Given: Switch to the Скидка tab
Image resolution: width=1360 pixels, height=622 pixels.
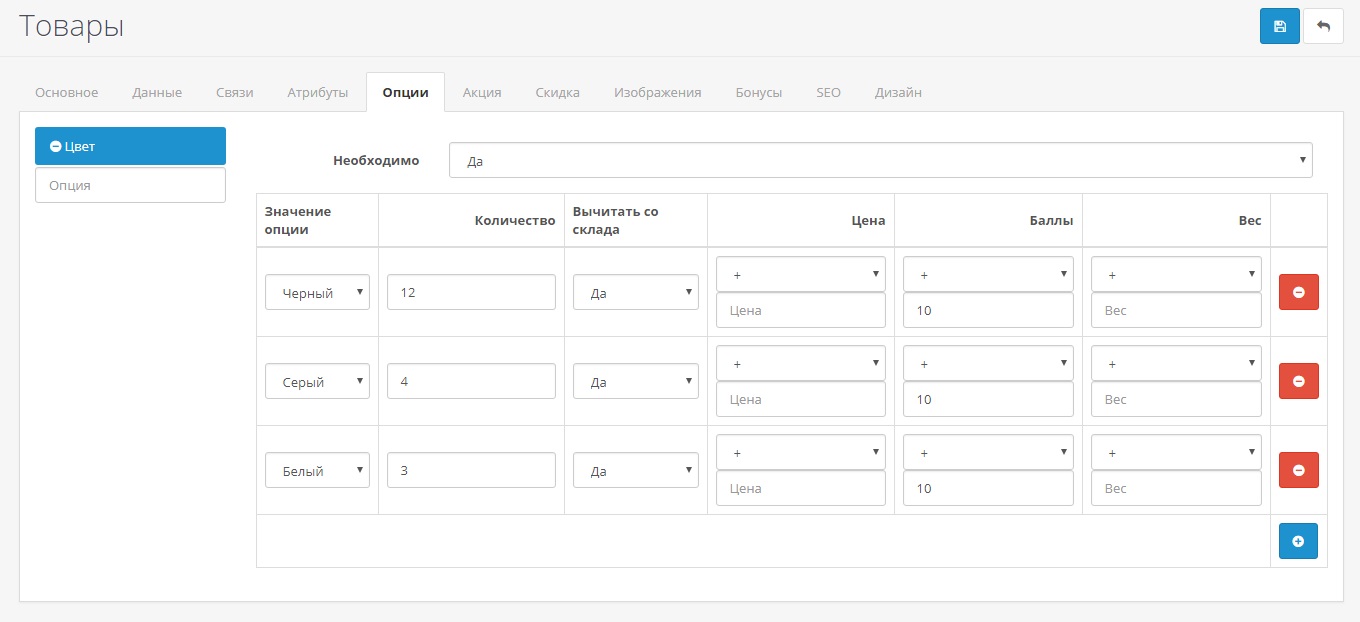Looking at the screenshot, I should point(557,92).
